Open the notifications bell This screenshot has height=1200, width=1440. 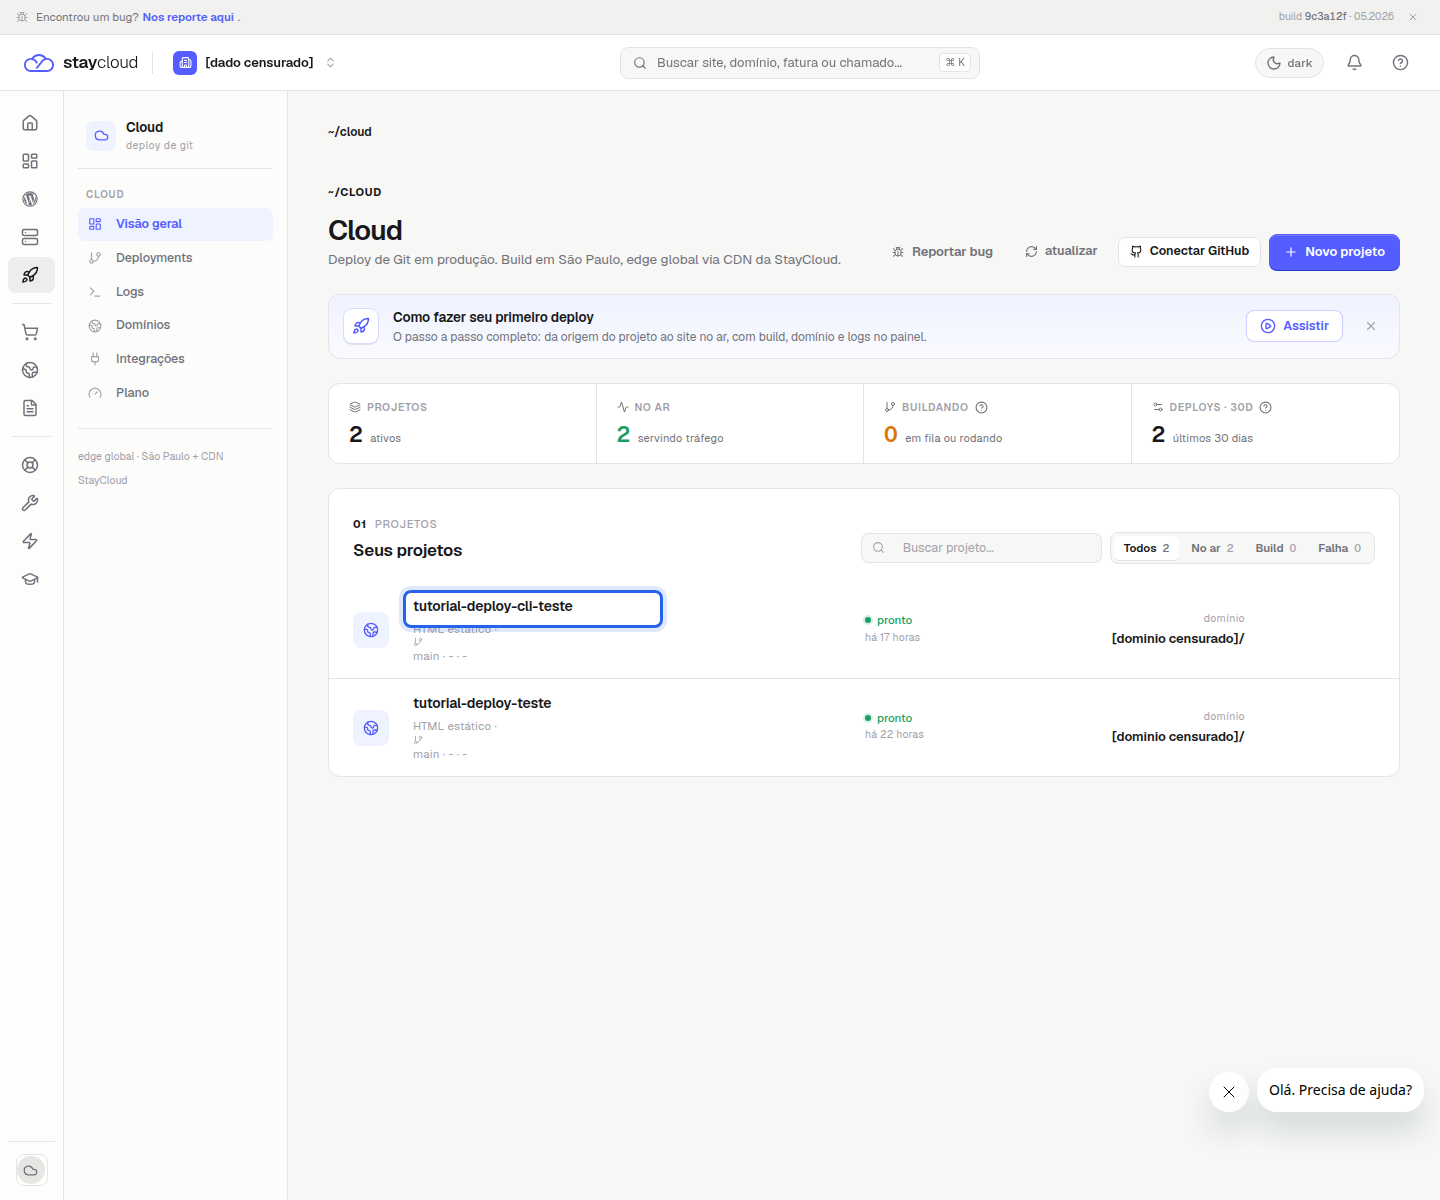coord(1354,62)
